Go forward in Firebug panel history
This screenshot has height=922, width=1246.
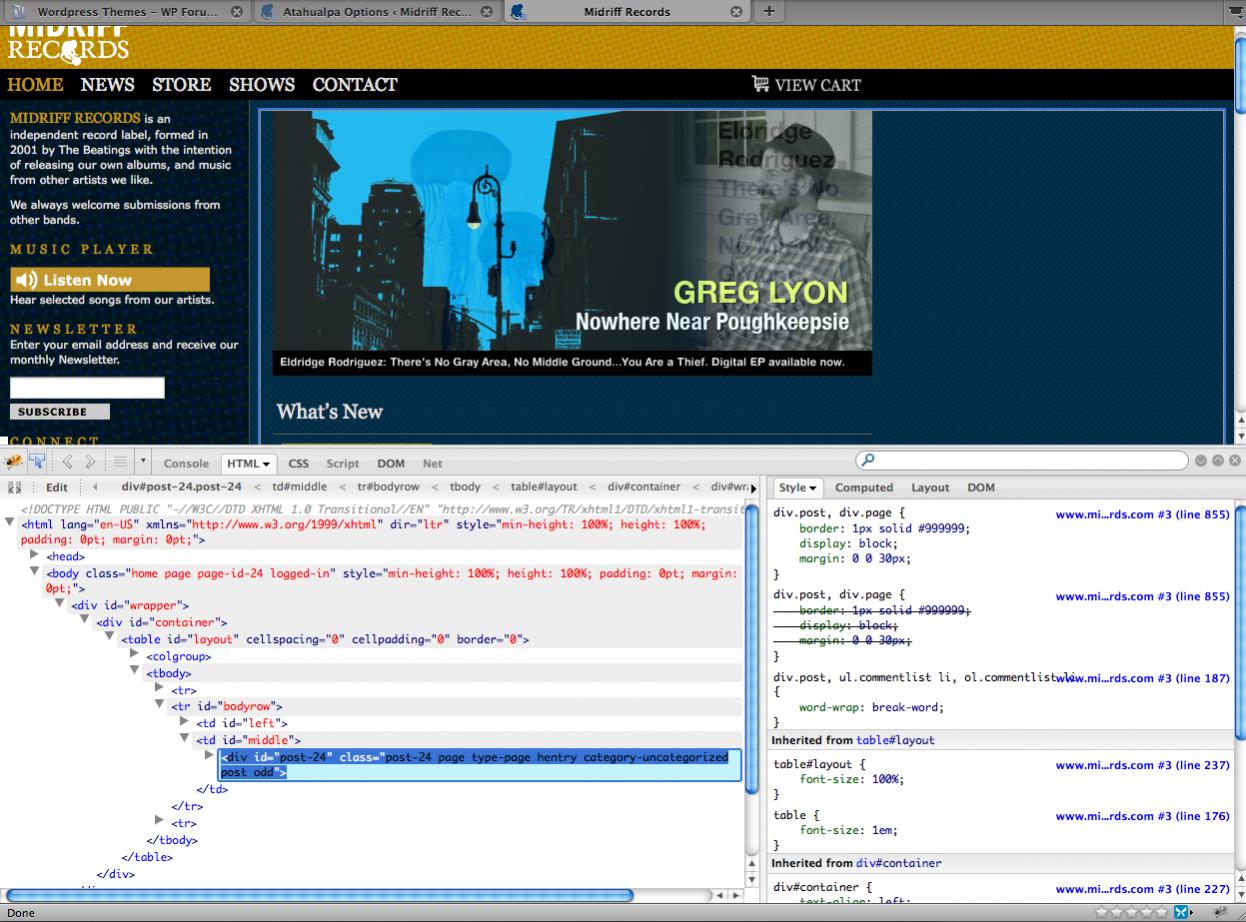point(90,462)
